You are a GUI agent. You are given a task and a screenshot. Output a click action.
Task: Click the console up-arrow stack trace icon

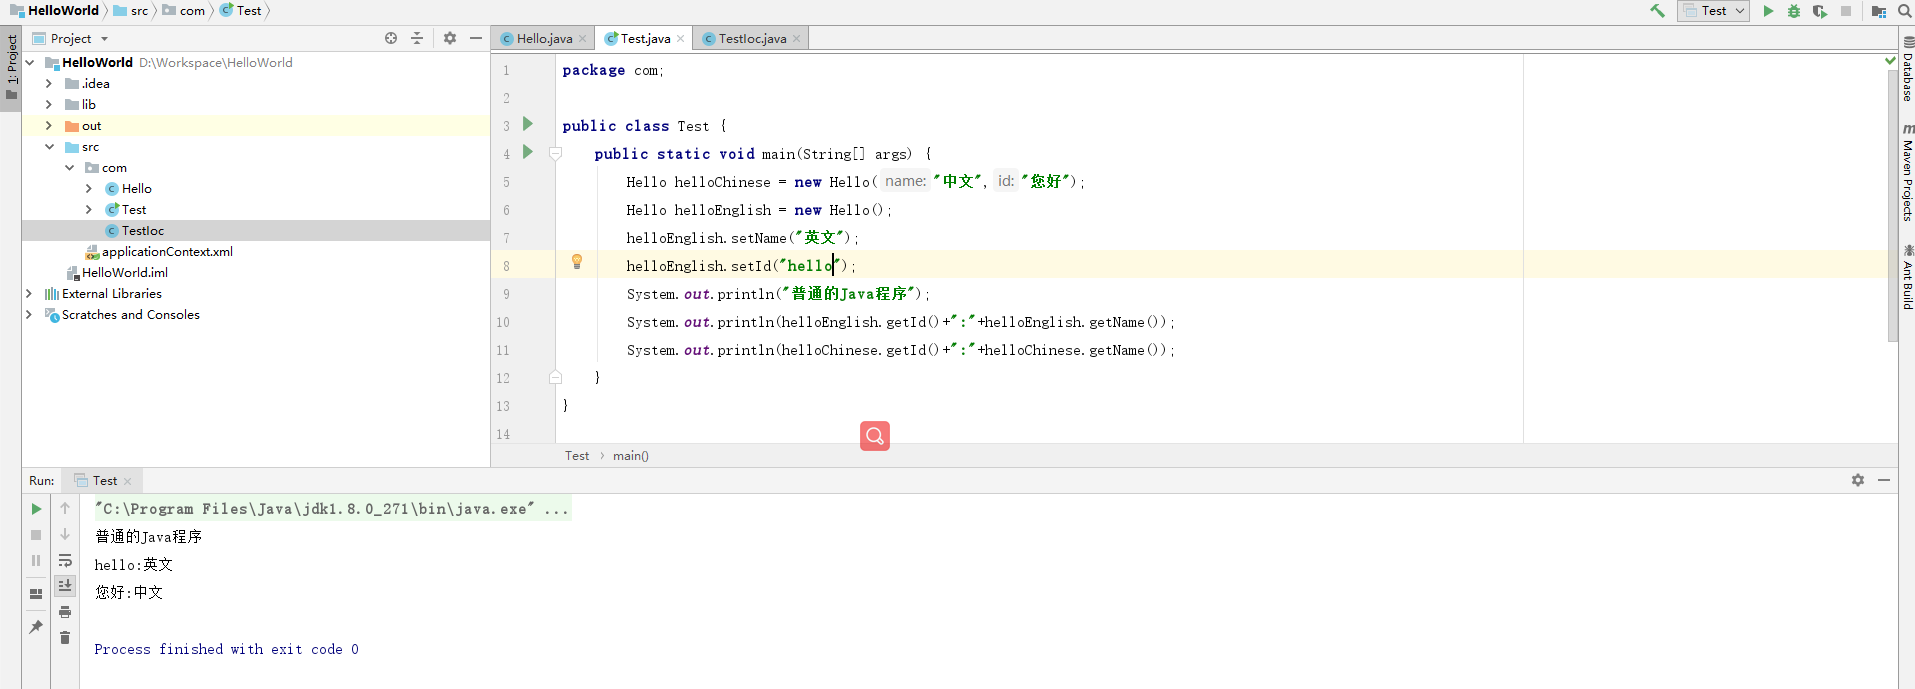[x=65, y=508]
